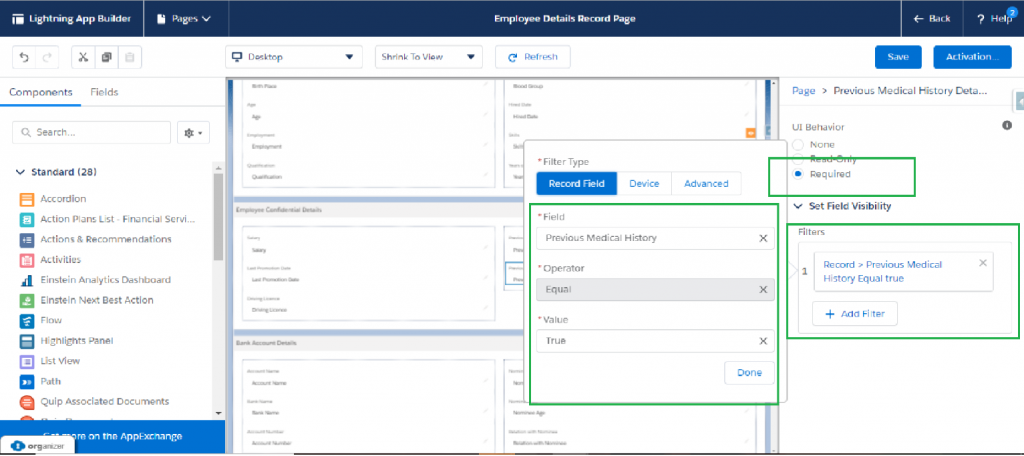Screen dimensions: 1024x456
Task: Click the cut scissors icon
Action: click(x=83, y=57)
